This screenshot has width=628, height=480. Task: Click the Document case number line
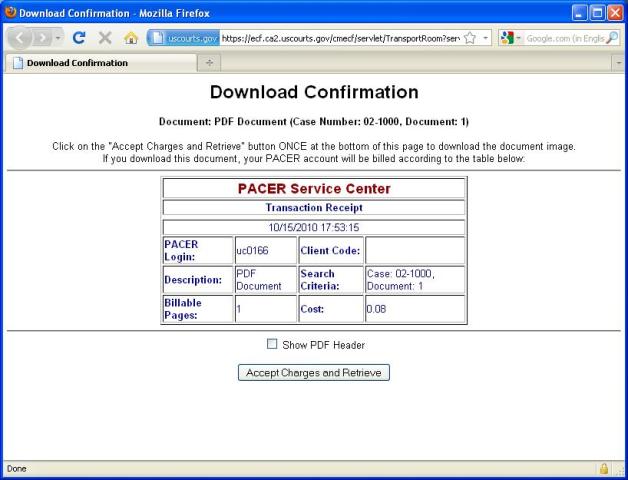(314, 121)
